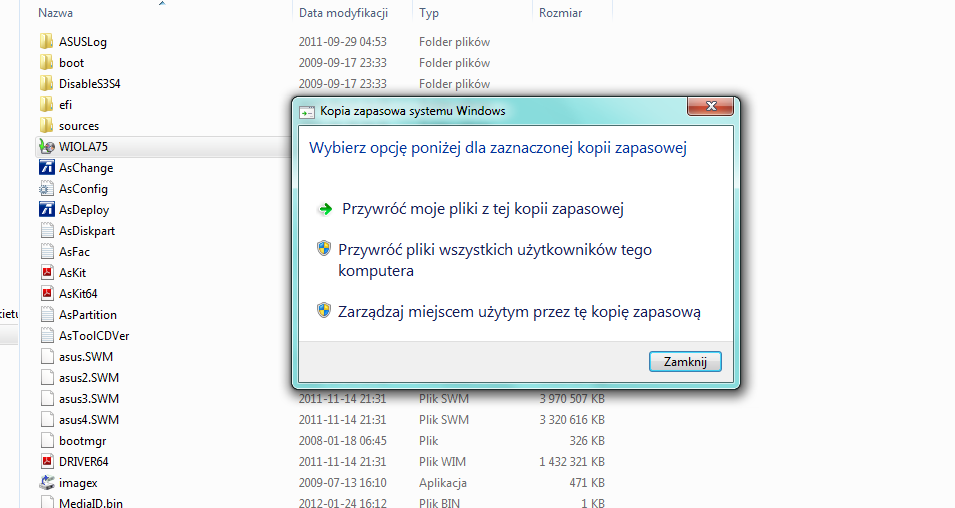Click the bootmgr file name

tap(83, 441)
